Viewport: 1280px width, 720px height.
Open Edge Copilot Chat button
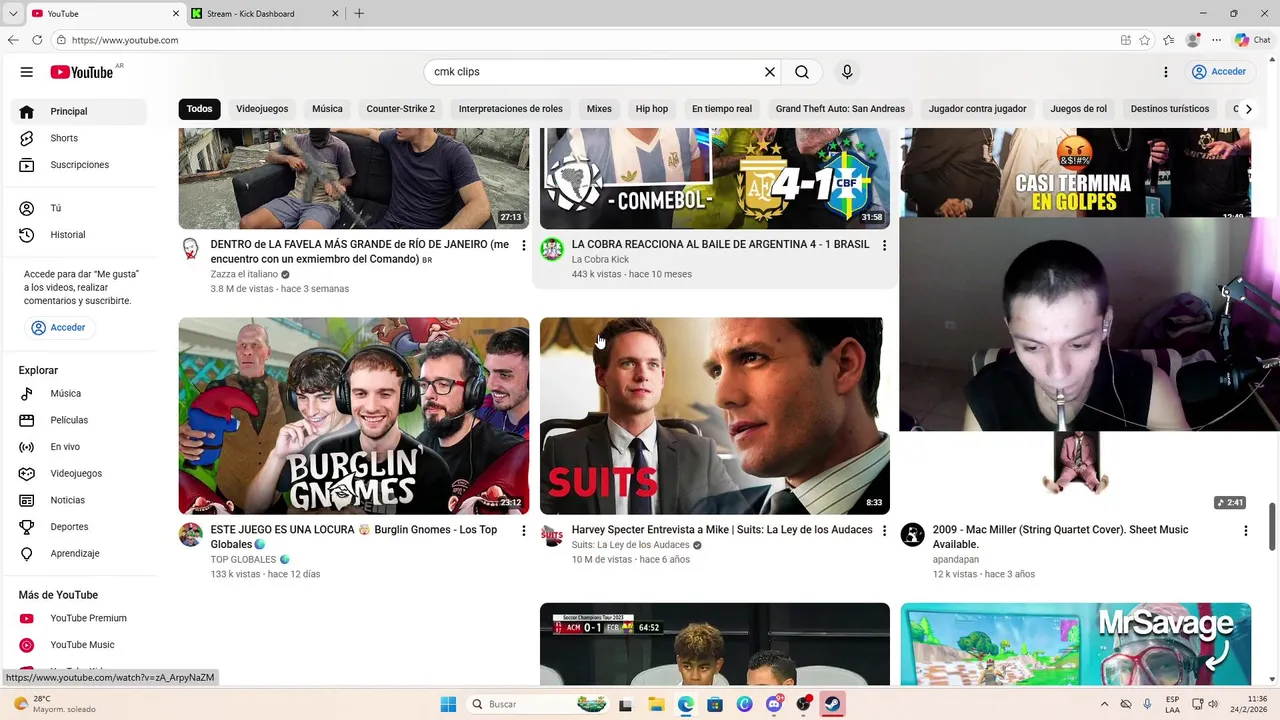point(1253,40)
